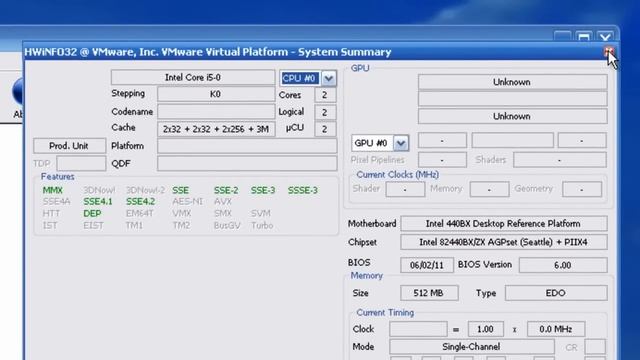The height and width of the screenshot is (360, 640).
Task: Click the 0.0 MHz memory frequency field
Action: (x=556, y=329)
